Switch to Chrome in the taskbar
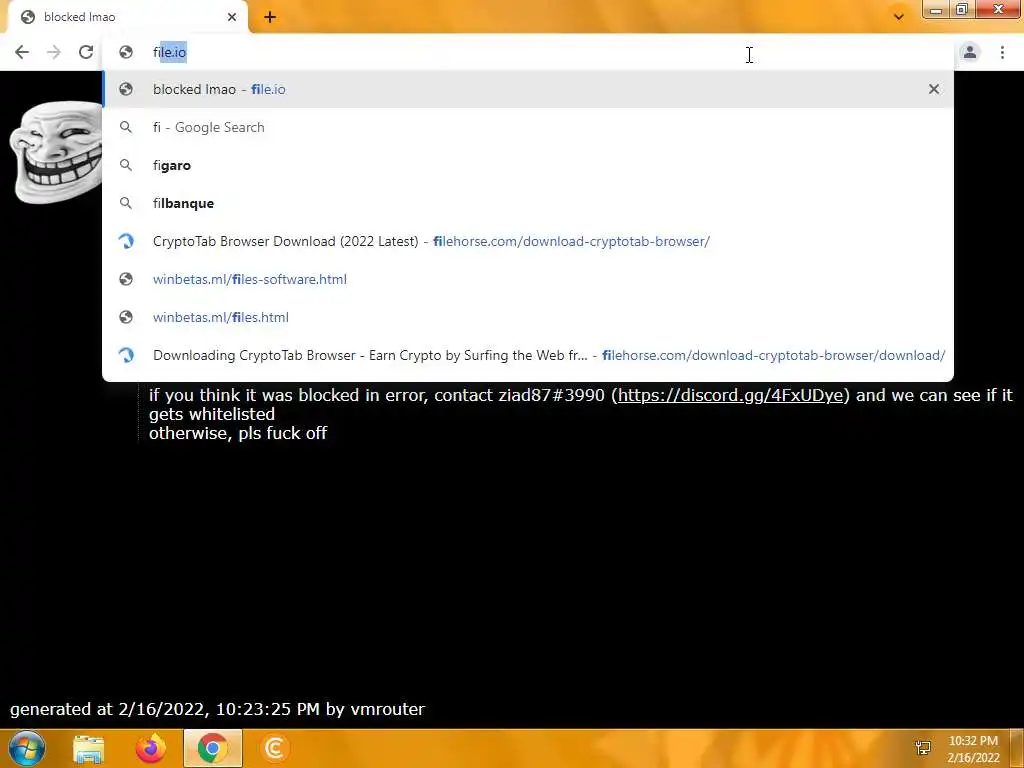1024x768 pixels. pos(212,748)
